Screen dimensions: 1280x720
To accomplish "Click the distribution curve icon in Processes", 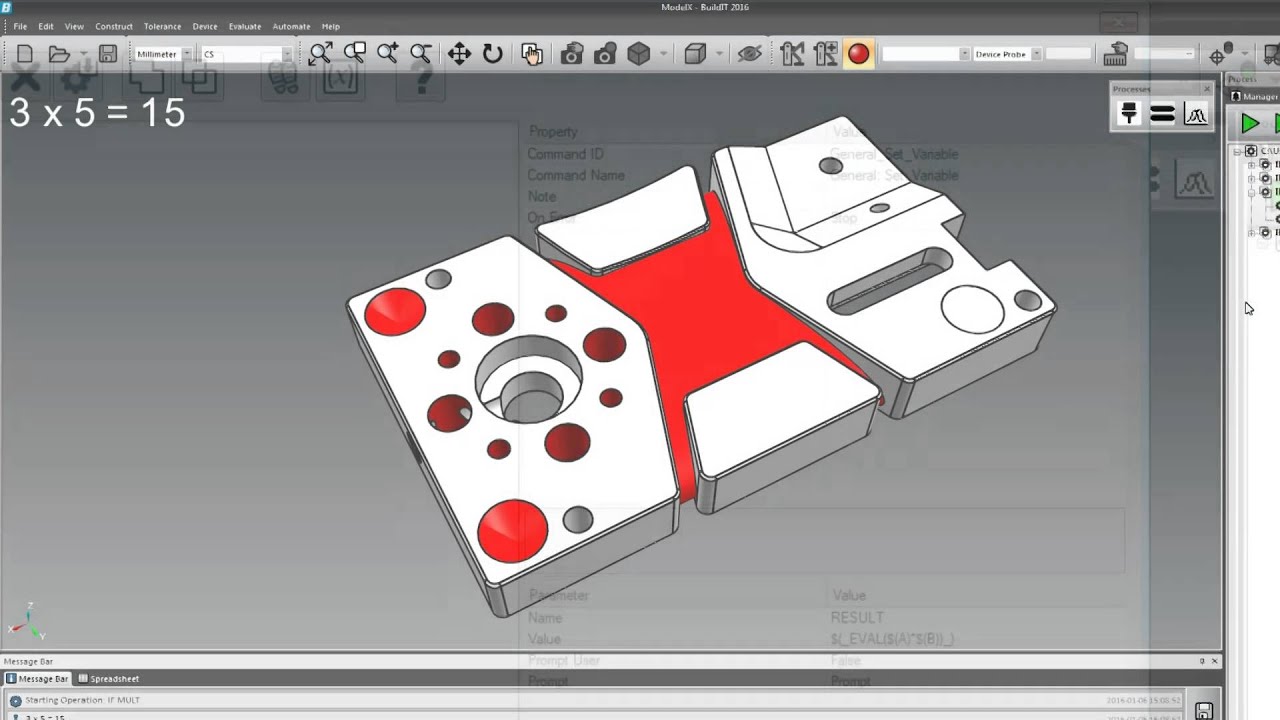I will (1196, 115).
